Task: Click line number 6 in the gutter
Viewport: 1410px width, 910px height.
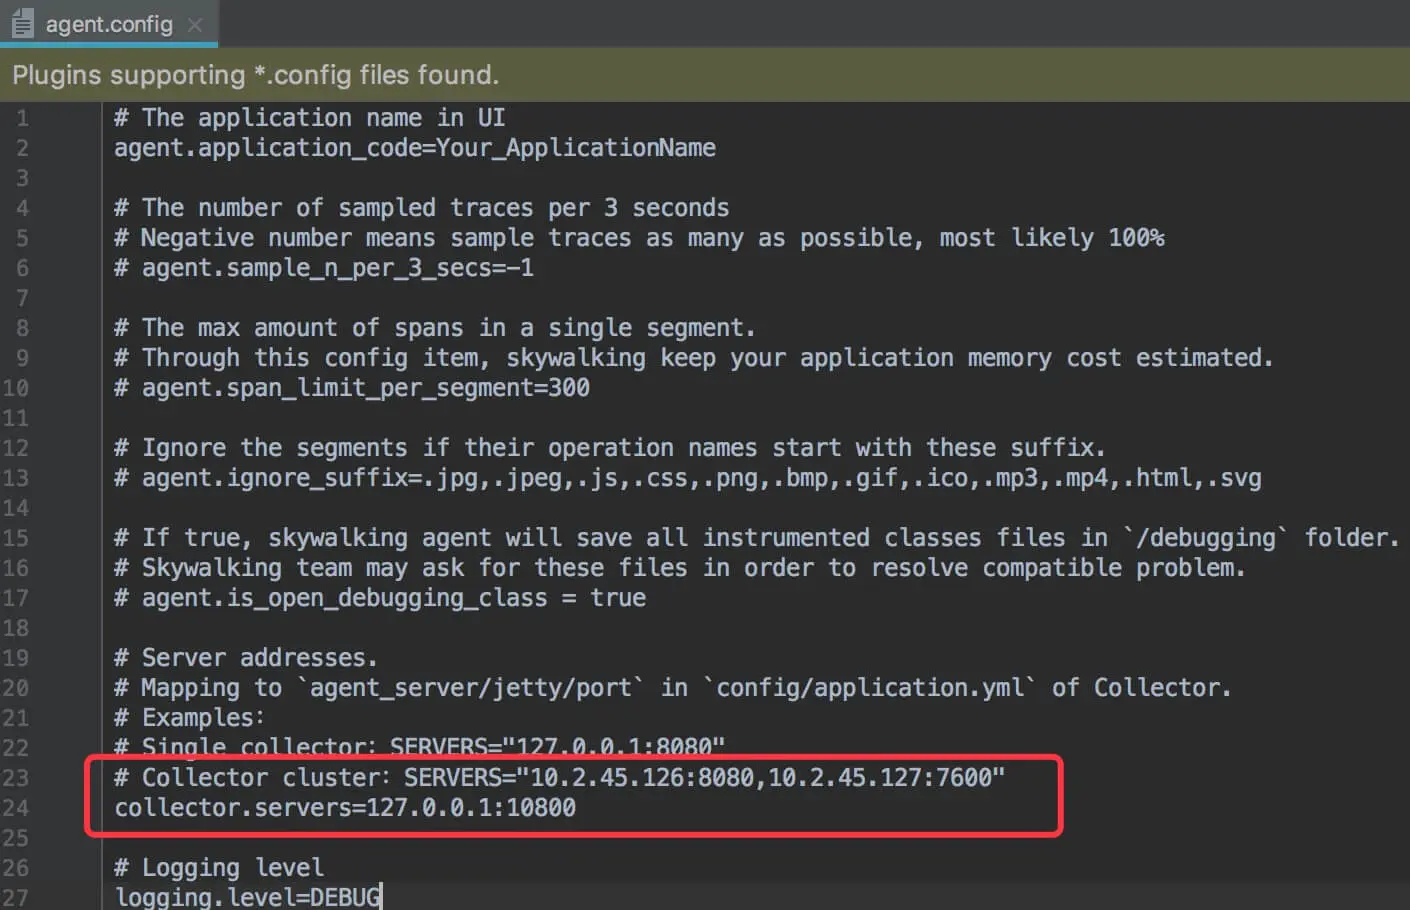Action: 22,268
